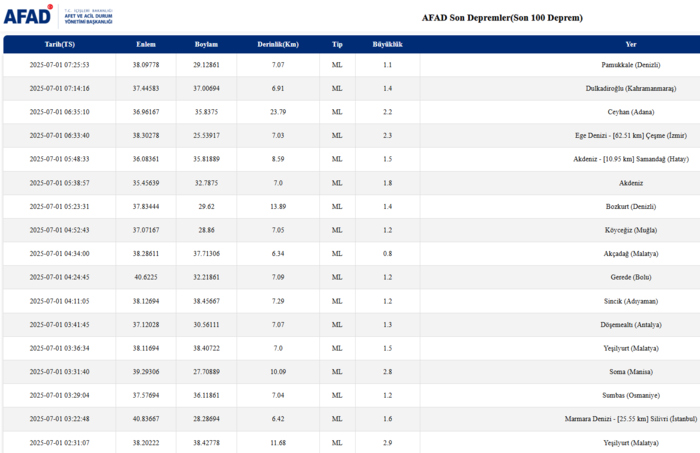Click the Yer column header
The image size is (700, 453).
click(x=630, y=45)
